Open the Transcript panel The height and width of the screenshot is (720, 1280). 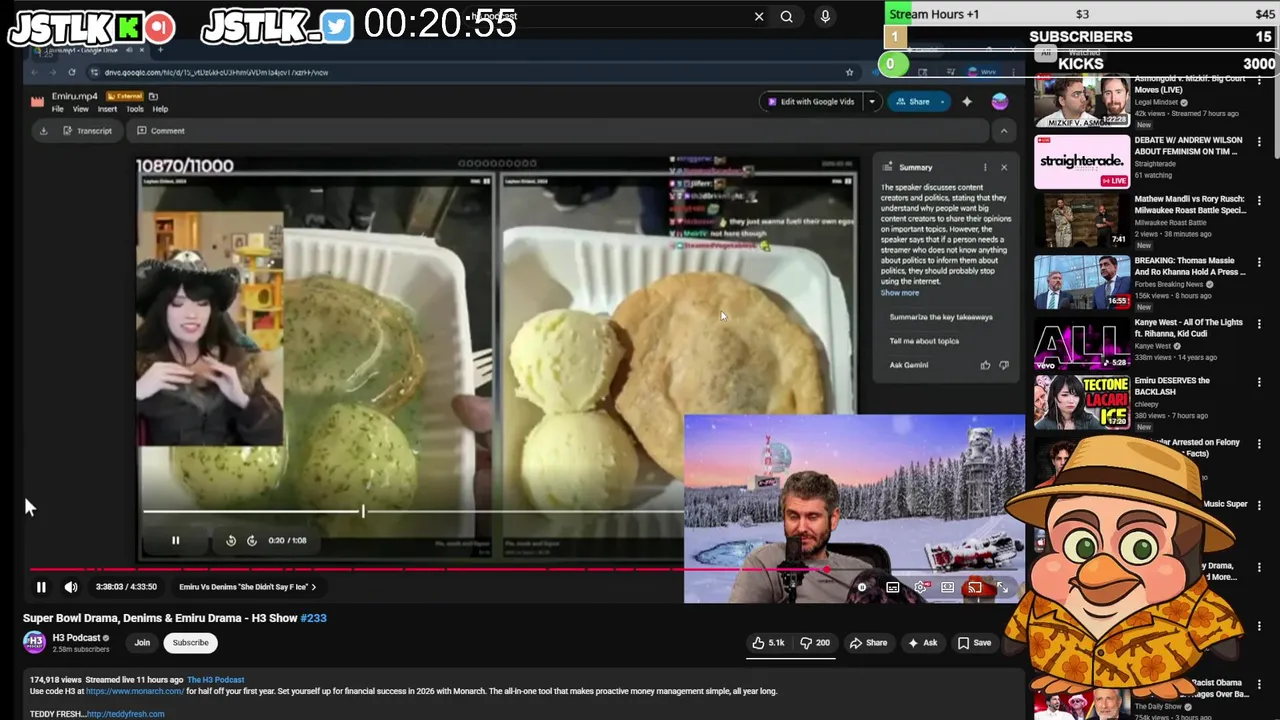(x=88, y=130)
